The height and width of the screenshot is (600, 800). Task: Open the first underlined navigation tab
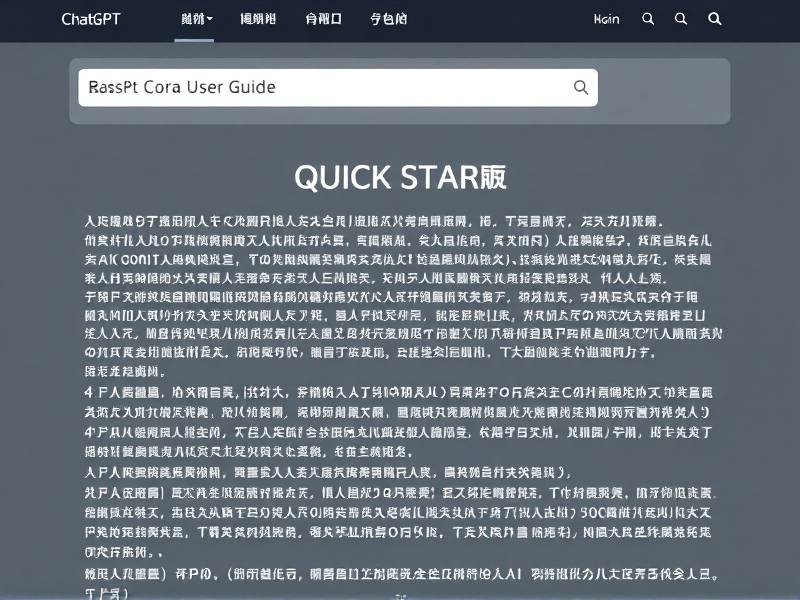[x=189, y=19]
